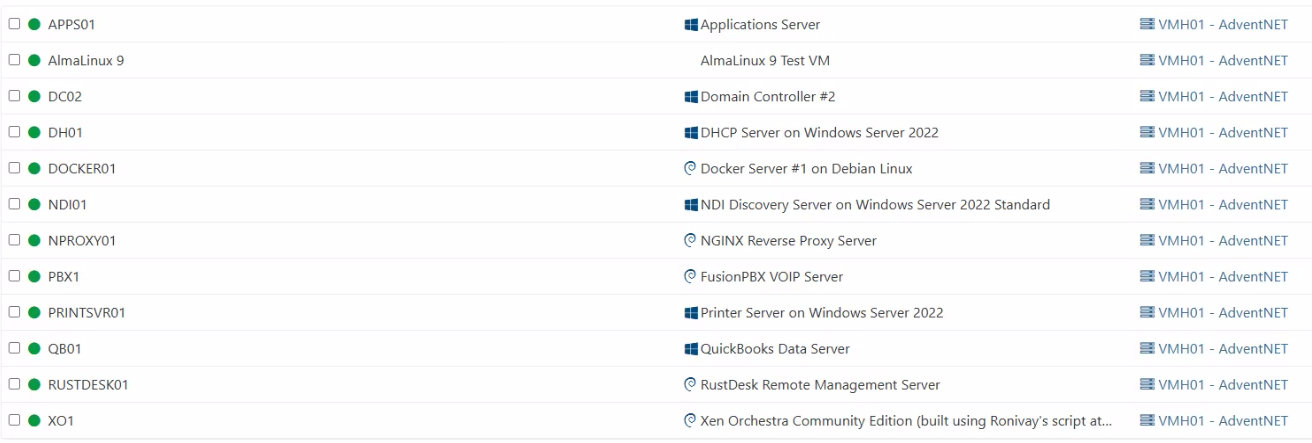
Task: Click the Debian icon for RustDesk Remote Management
Action: coord(690,384)
